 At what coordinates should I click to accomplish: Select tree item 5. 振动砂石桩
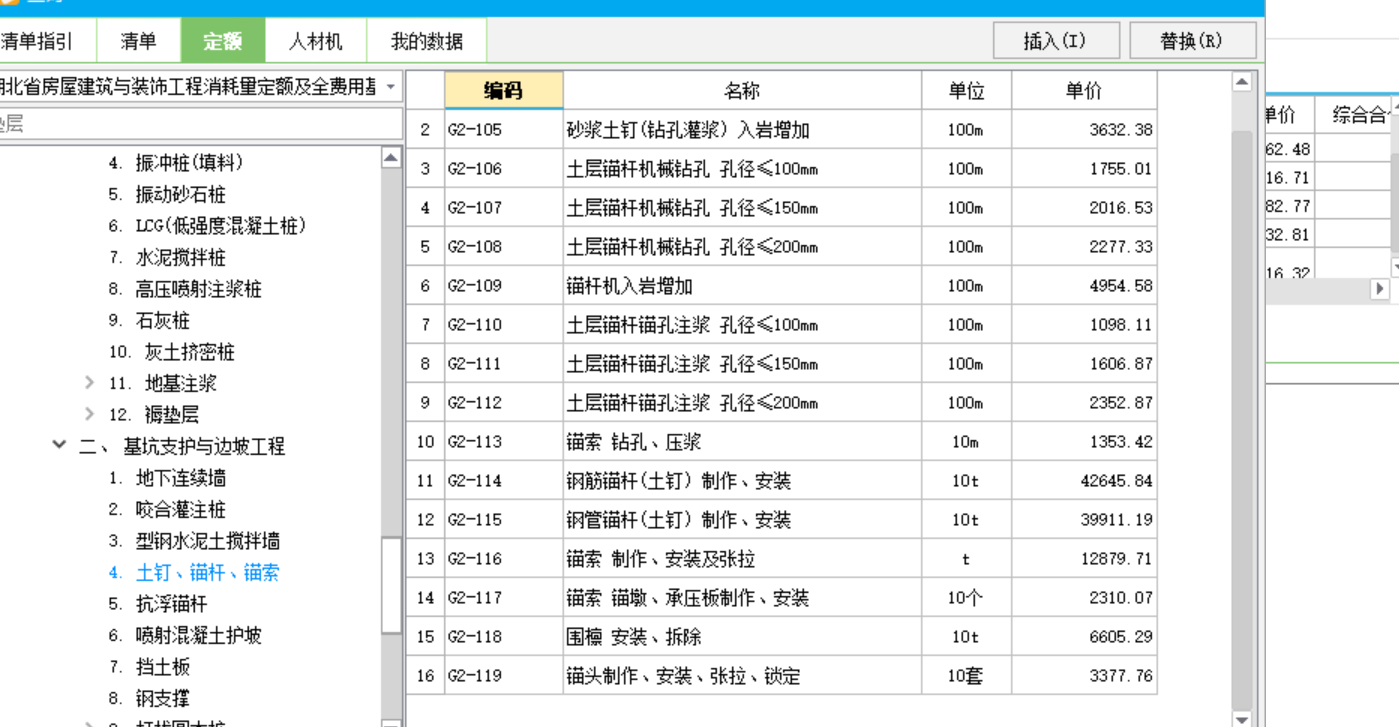point(167,194)
